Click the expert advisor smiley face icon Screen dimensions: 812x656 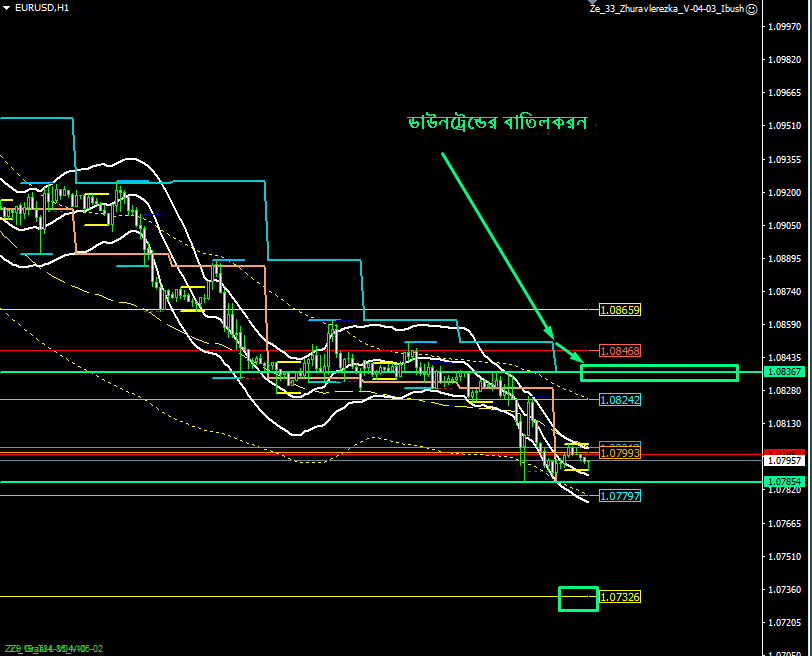[752, 8]
